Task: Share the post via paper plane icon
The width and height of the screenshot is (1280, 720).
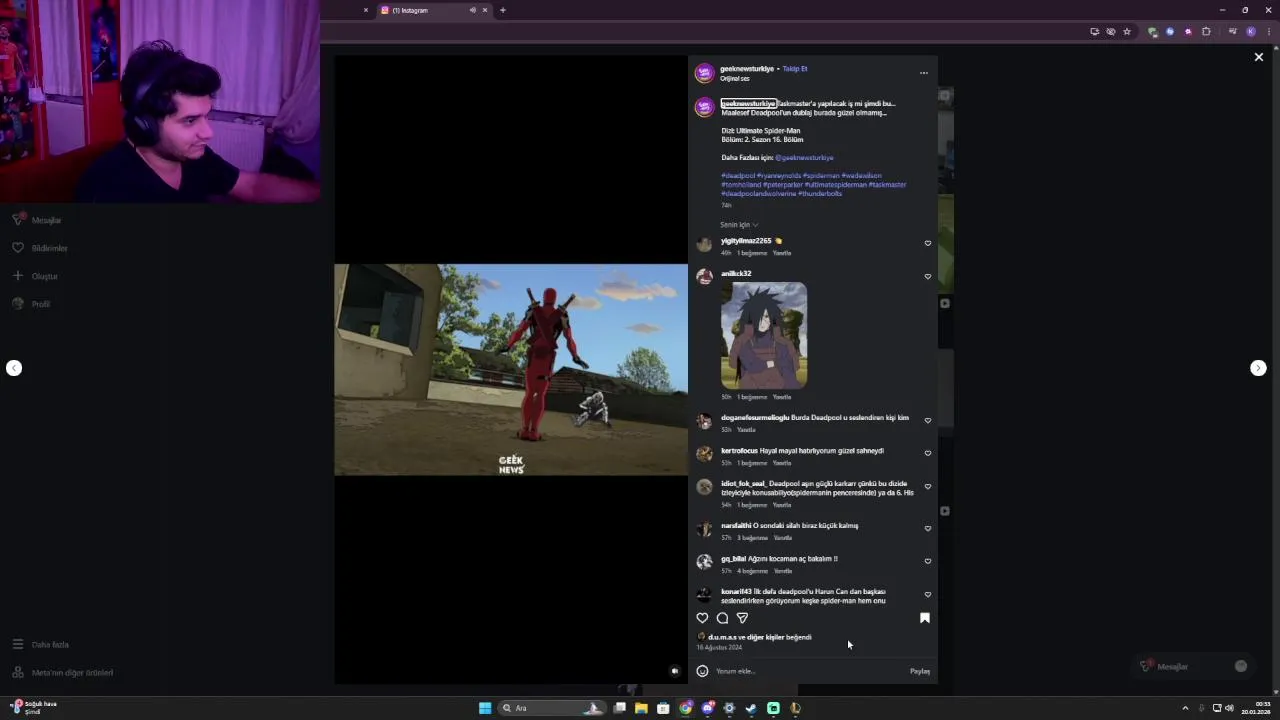Action: point(742,618)
